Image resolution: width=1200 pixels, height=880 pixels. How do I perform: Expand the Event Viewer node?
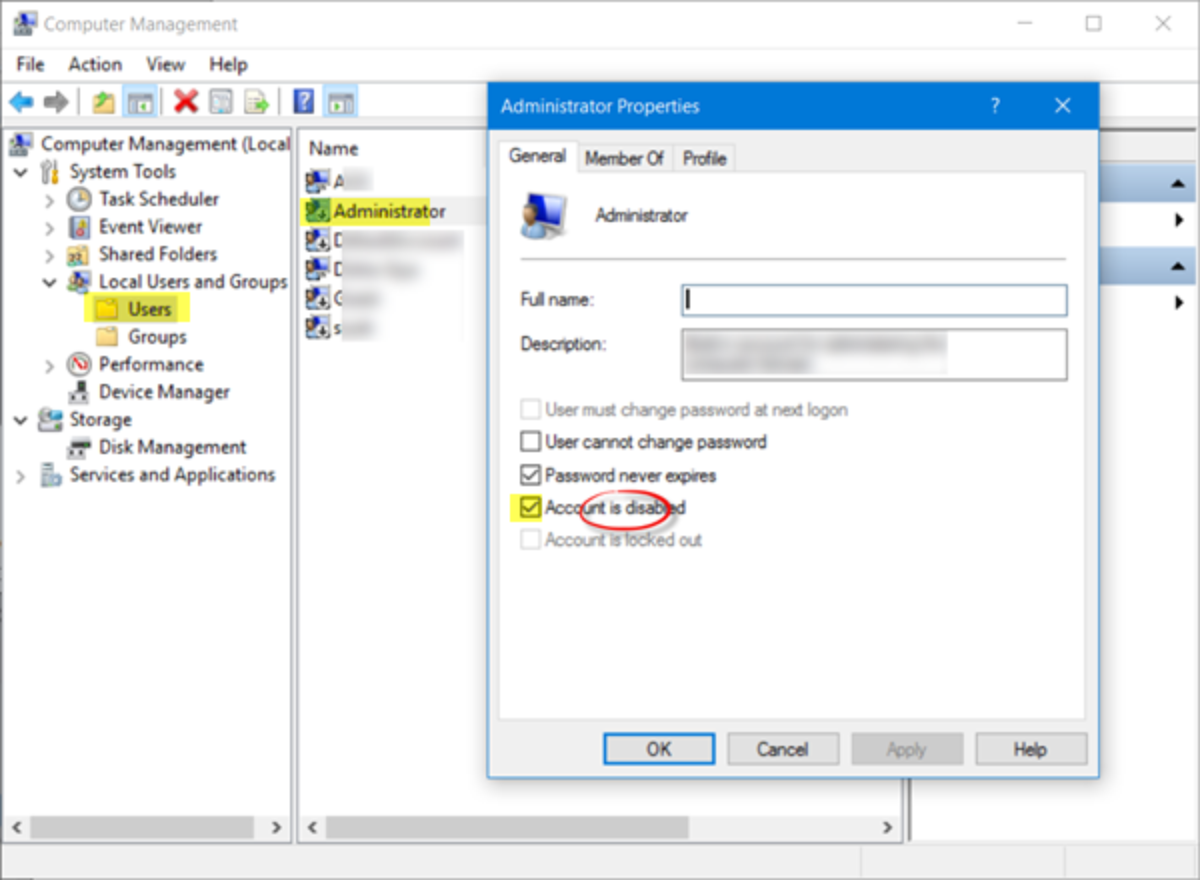pos(50,227)
